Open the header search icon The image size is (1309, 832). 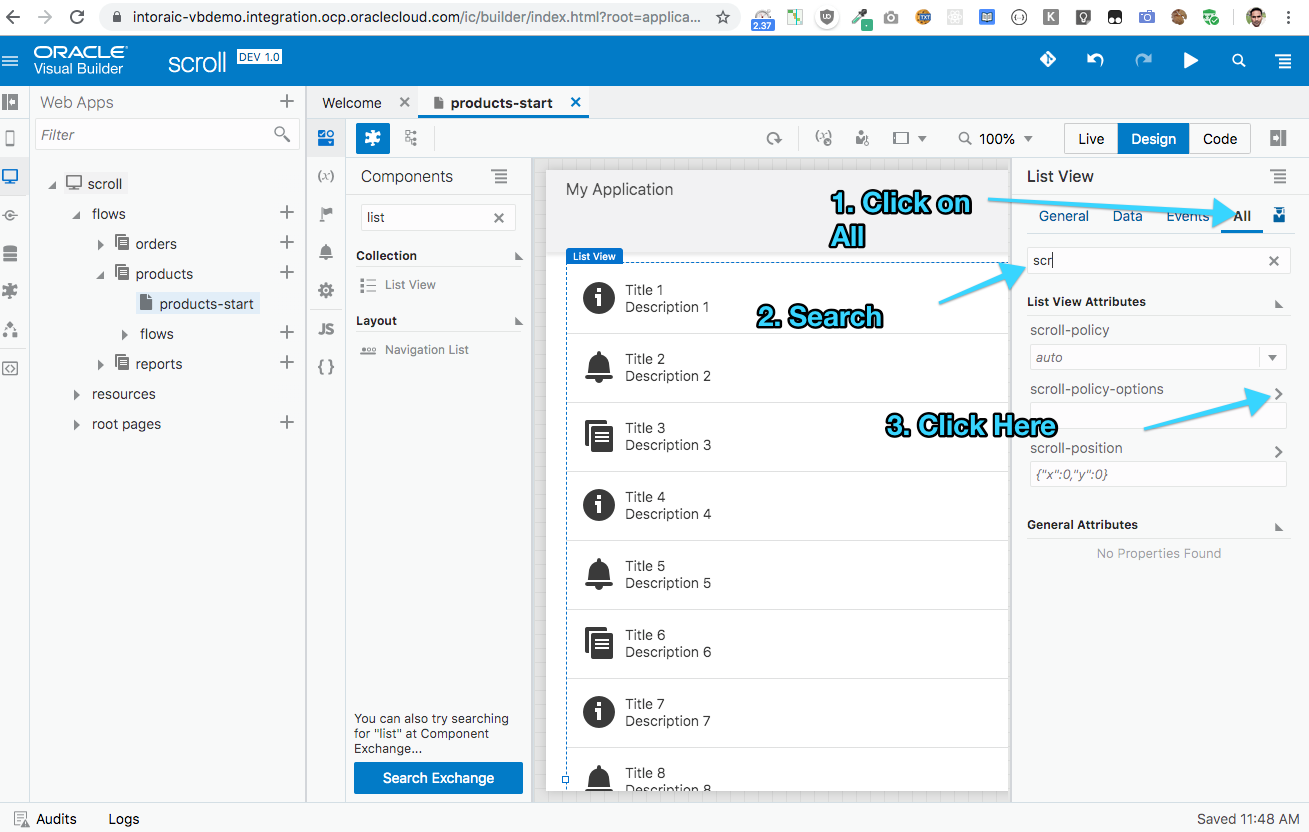coord(1238,60)
